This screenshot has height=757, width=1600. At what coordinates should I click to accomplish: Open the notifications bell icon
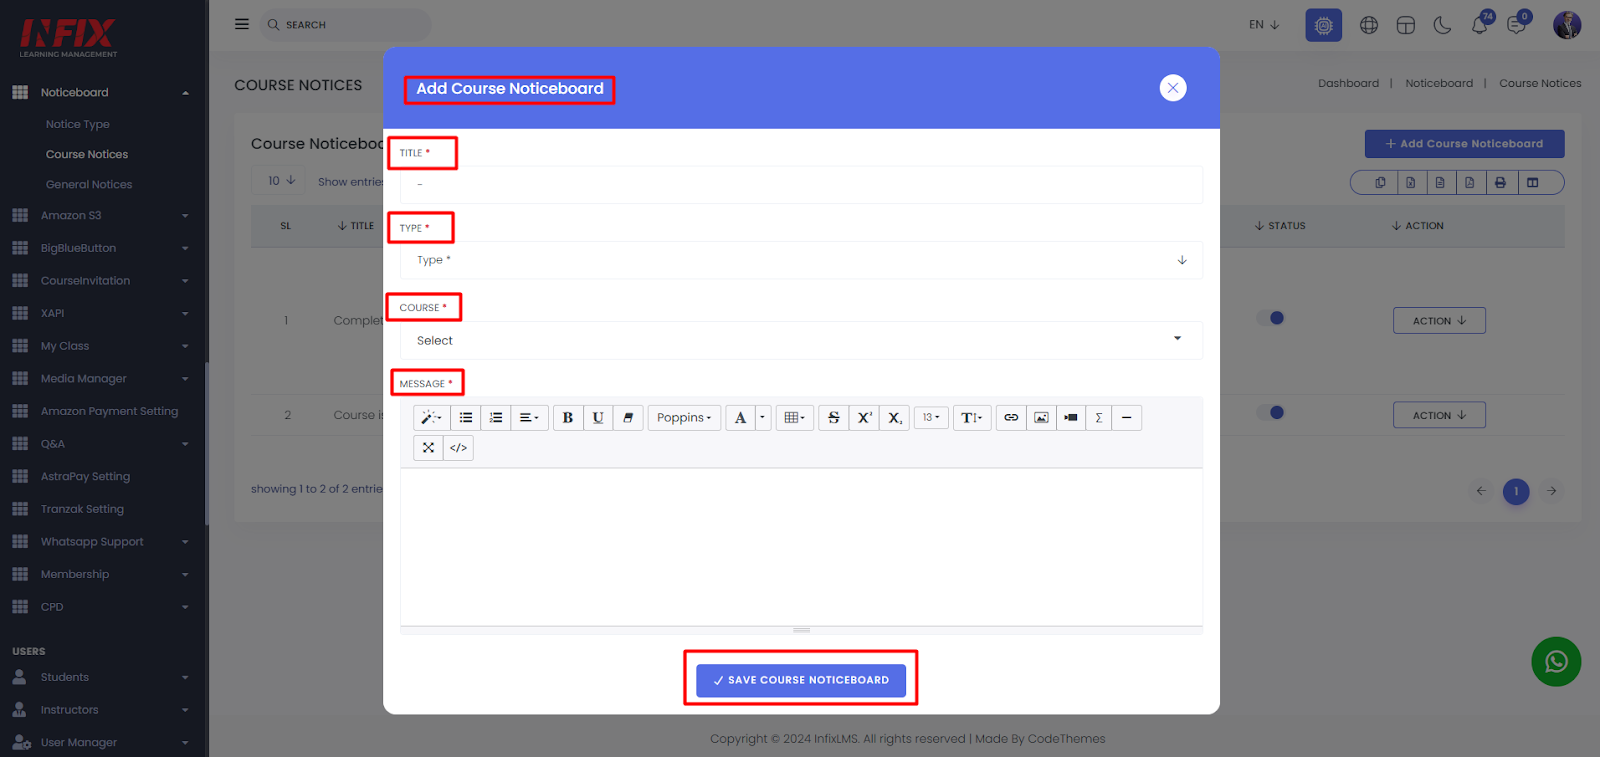point(1480,25)
